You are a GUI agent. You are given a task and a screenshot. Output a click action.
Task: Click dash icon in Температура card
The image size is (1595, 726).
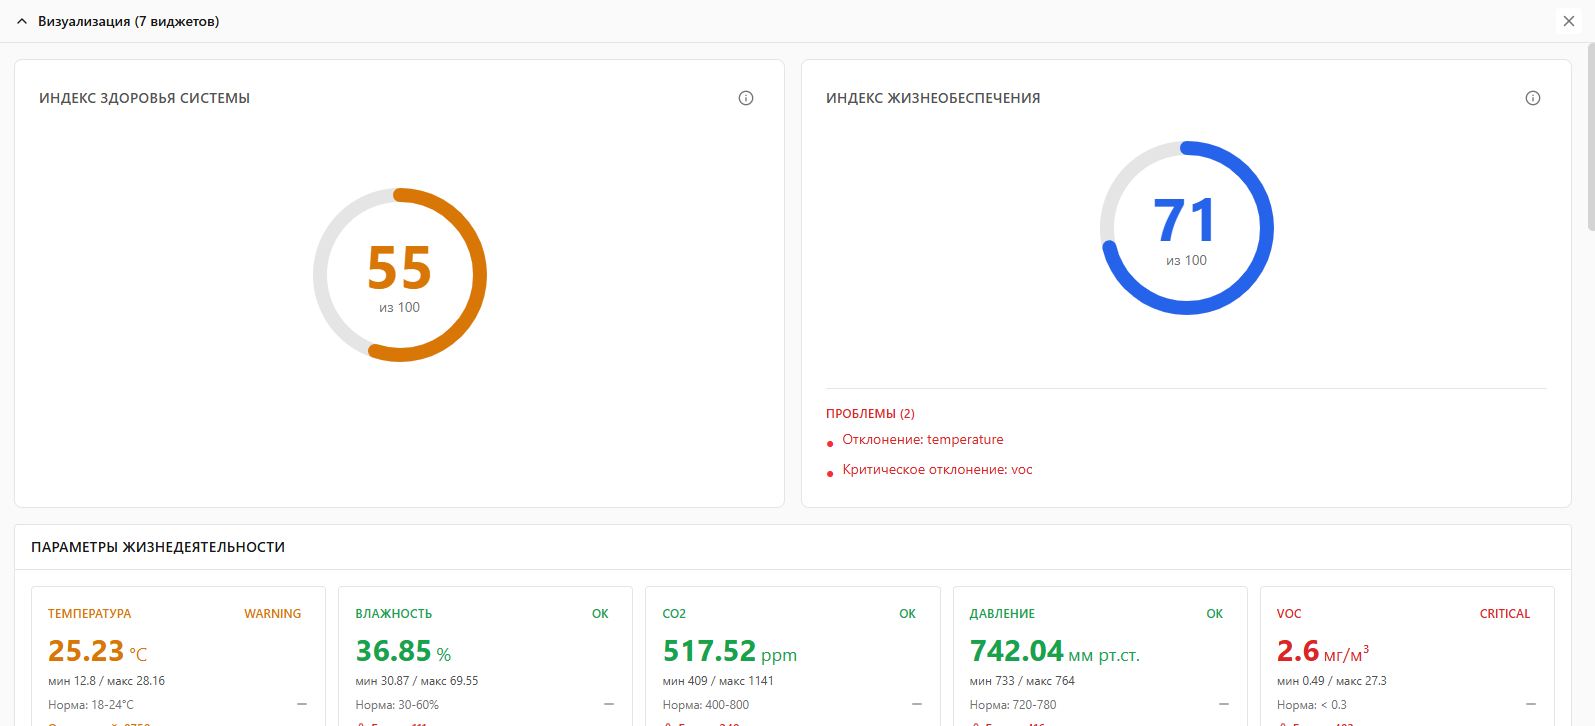(x=302, y=704)
